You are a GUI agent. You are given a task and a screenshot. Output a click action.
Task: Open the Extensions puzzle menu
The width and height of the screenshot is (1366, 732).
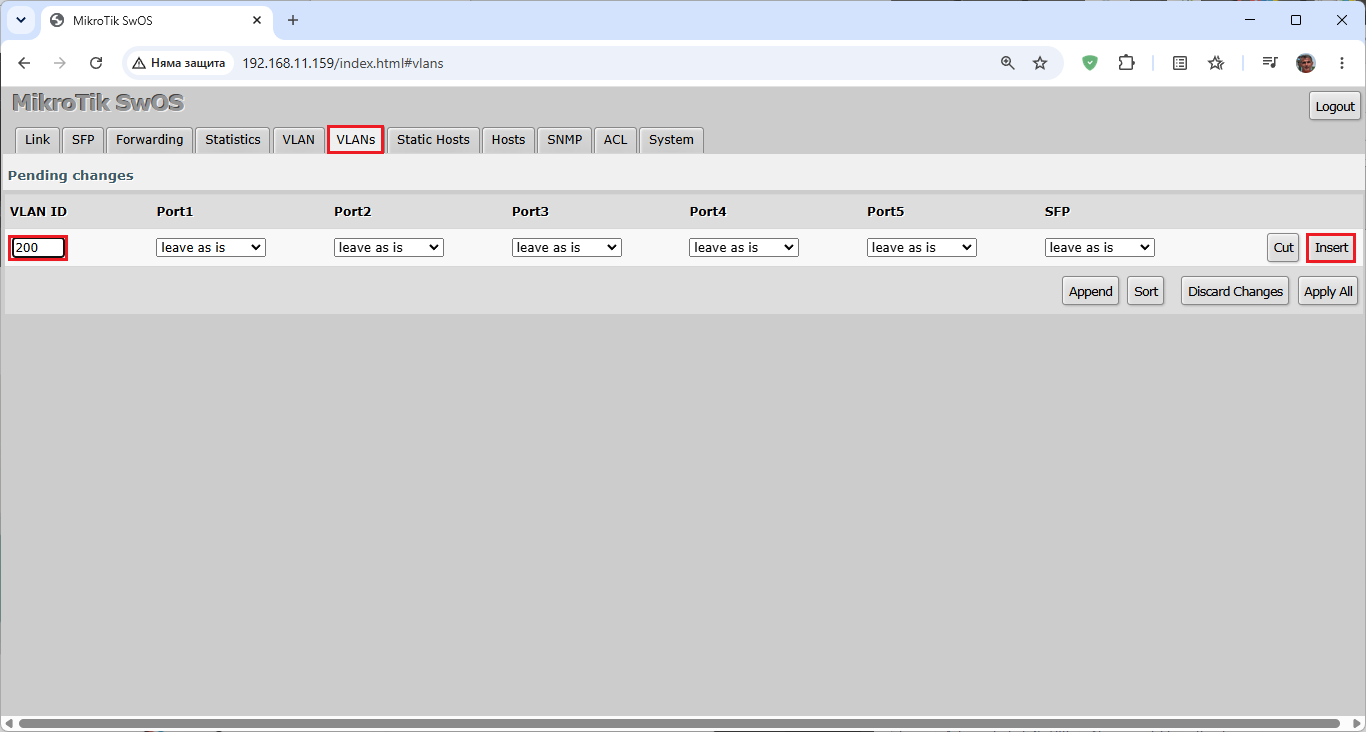click(x=1126, y=63)
